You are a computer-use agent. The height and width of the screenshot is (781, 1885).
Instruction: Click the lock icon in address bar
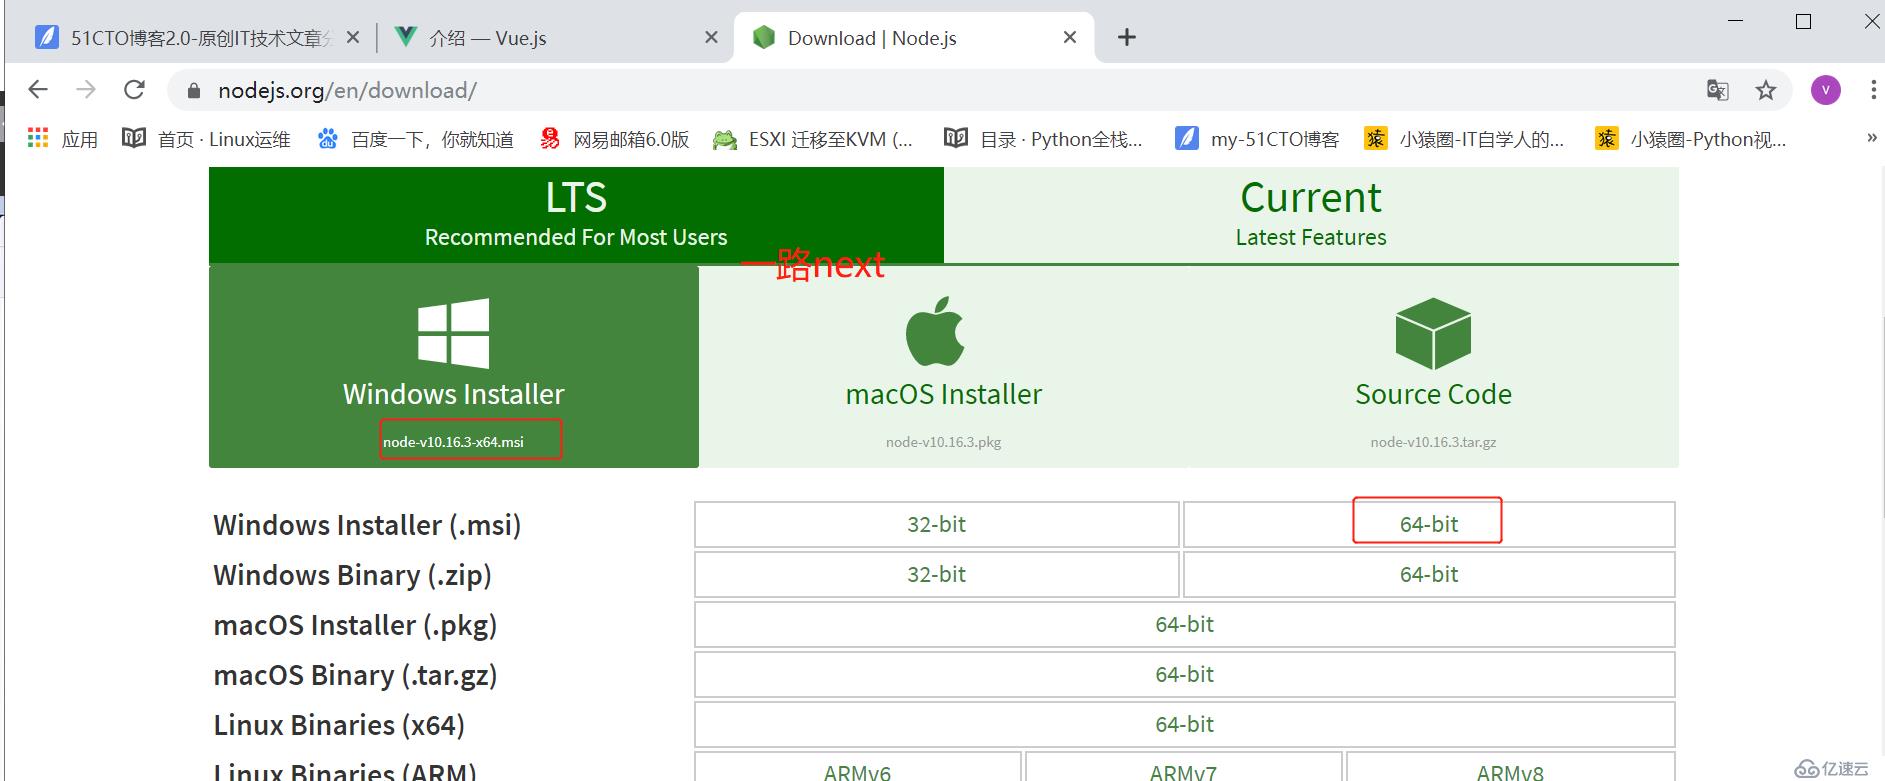(x=194, y=91)
